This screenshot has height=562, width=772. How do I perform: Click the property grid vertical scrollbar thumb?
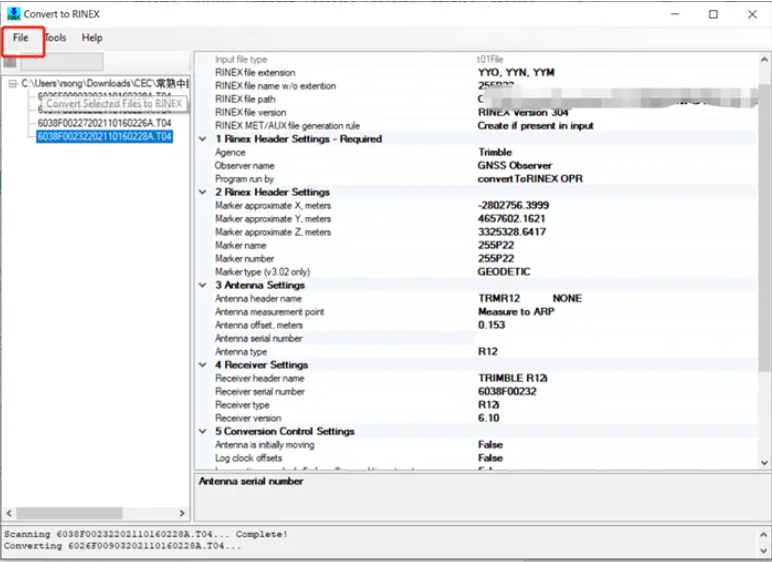(764, 227)
